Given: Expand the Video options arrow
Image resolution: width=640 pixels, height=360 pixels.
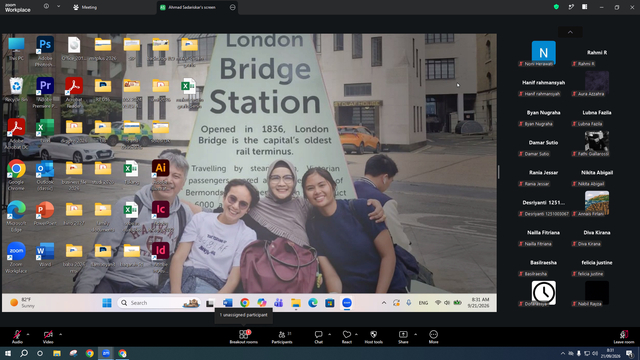Looking at the screenshot, I should pyautogui.click(x=60, y=335).
